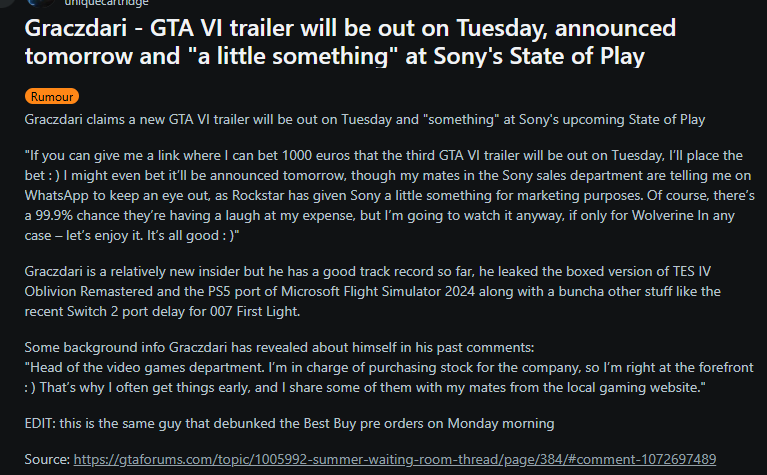Open the gtaforums.com source link
The image size is (767, 475).
tap(394, 459)
